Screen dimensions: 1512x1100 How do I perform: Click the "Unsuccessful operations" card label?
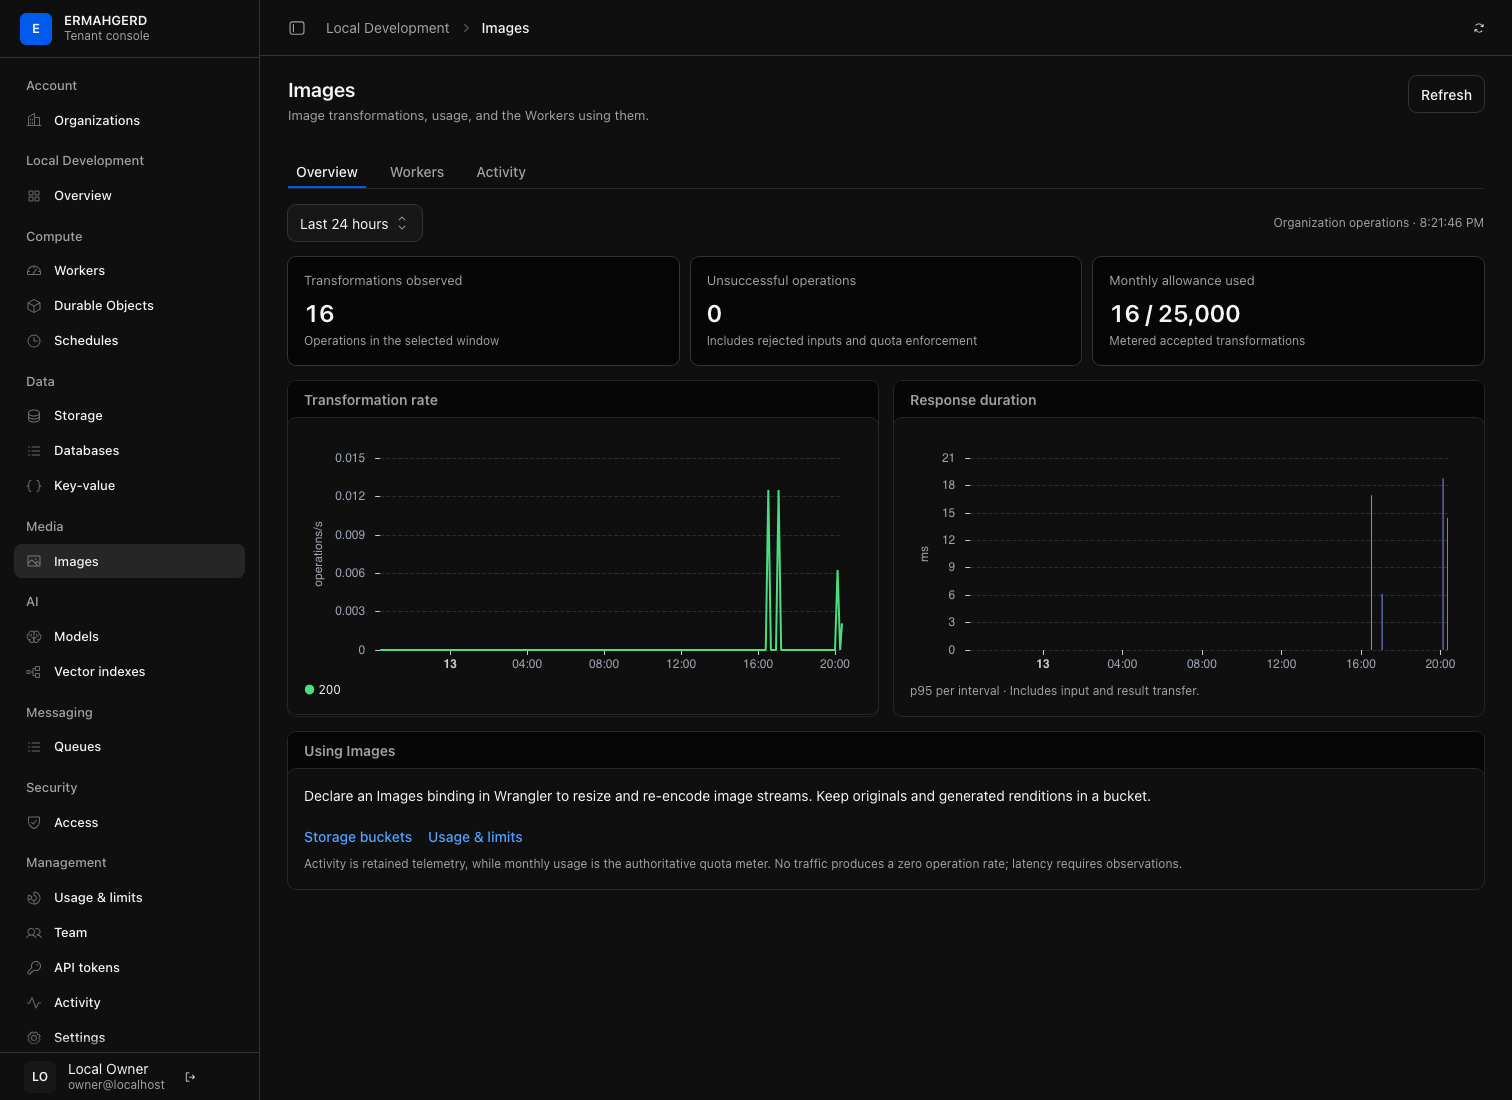[781, 281]
